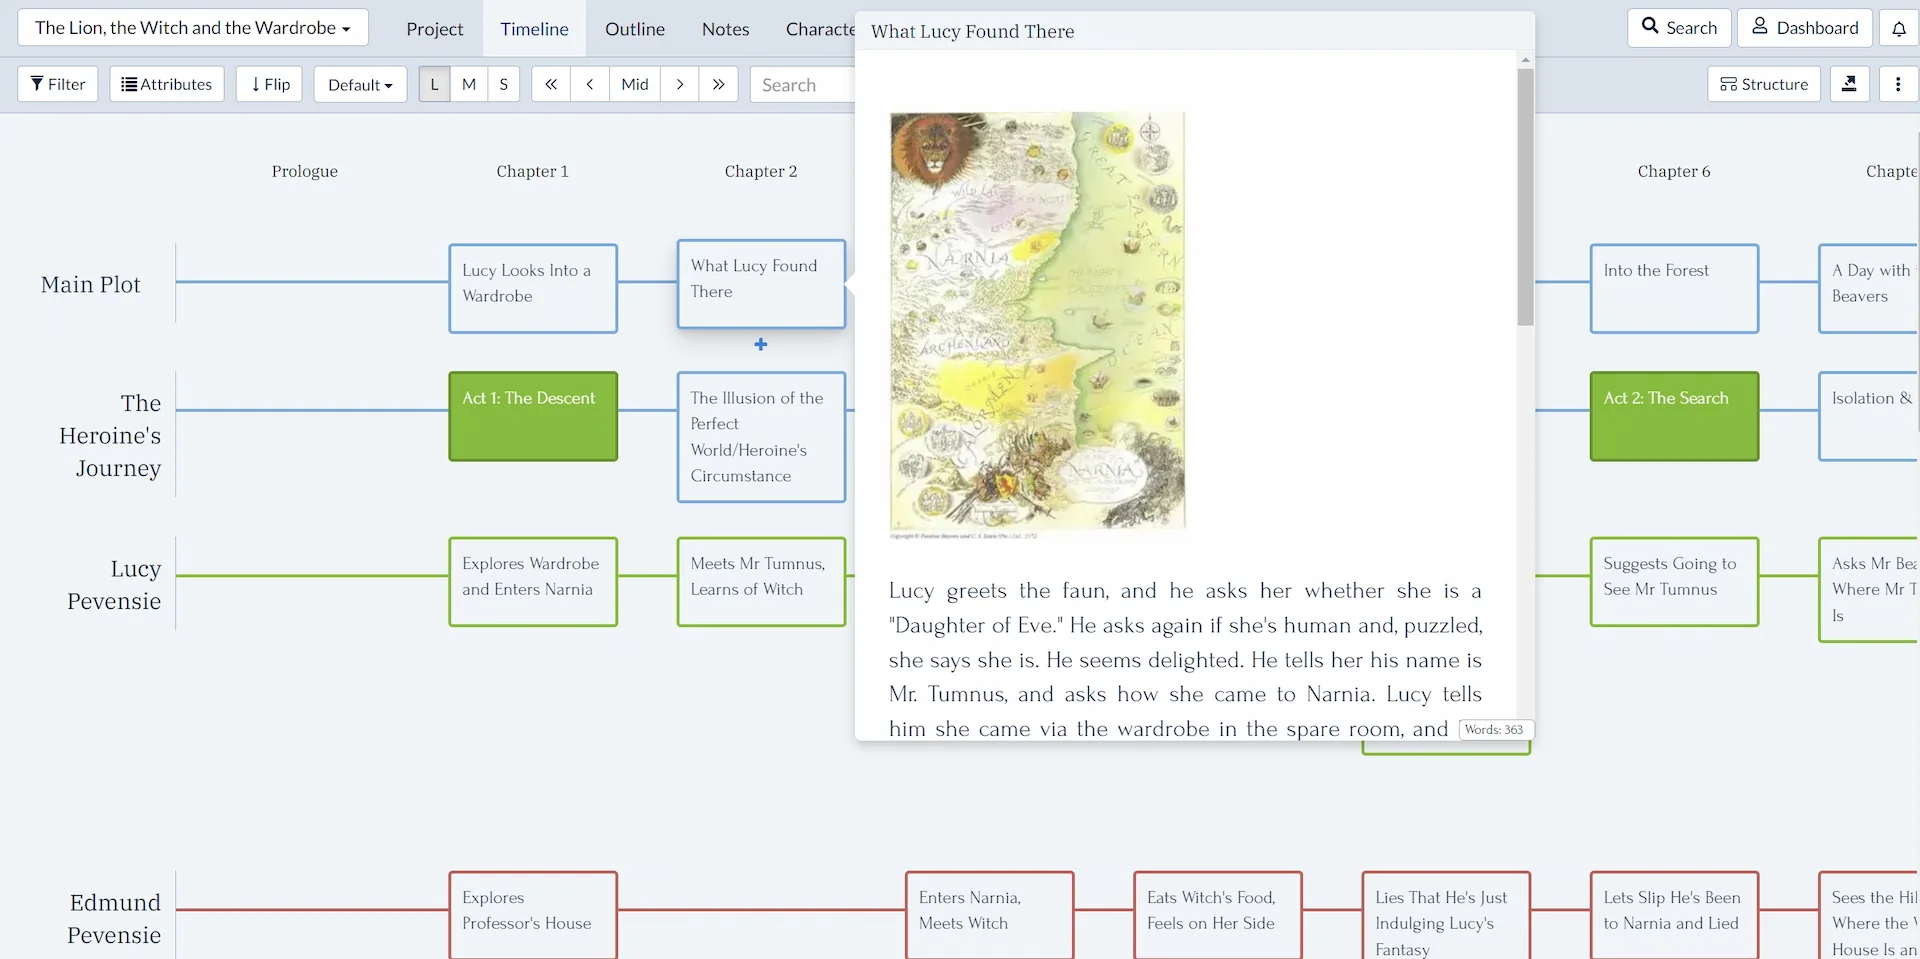Click the 'Prologue' chapter heading
The width and height of the screenshot is (1920, 959).
305,171
